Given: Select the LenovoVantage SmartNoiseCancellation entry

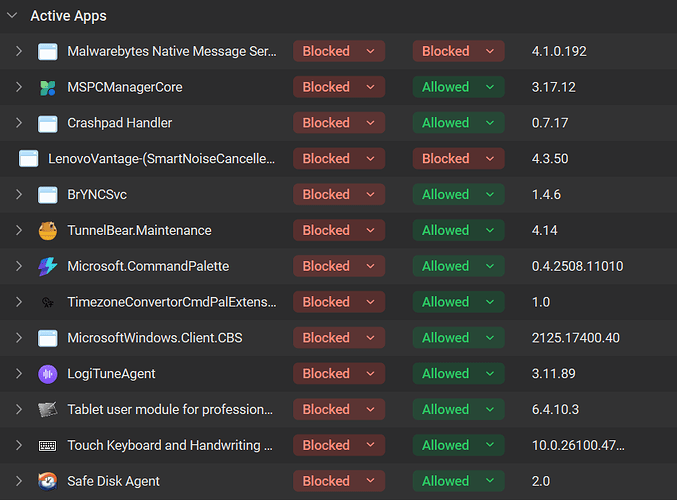Looking at the screenshot, I should point(161,158).
